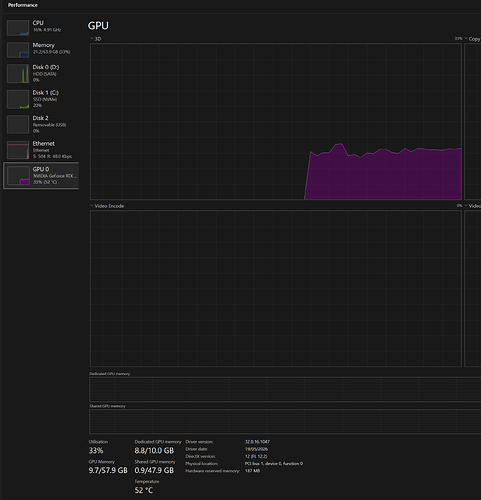Select the CPU item in the sidebar
The width and height of the screenshot is (481, 500).
41,27
